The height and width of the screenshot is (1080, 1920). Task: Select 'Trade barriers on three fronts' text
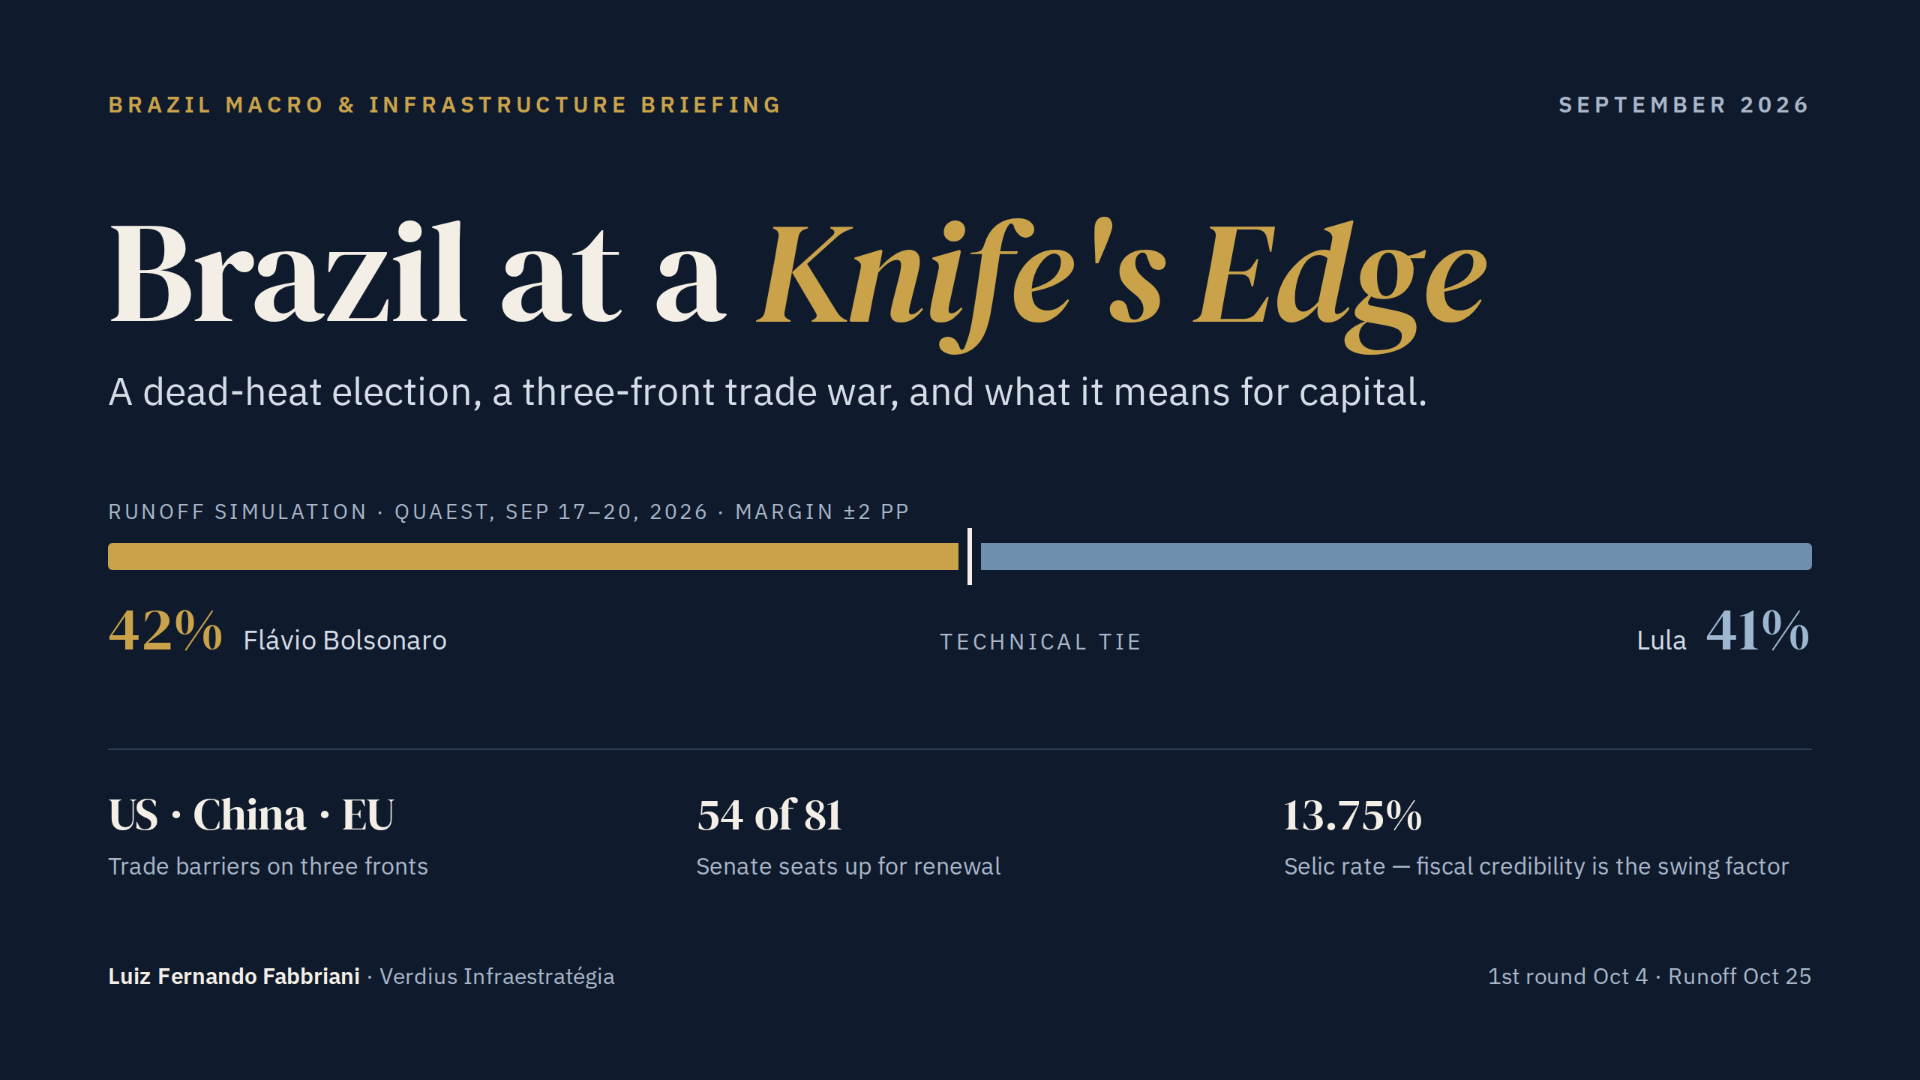pyautogui.click(x=268, y=866)
